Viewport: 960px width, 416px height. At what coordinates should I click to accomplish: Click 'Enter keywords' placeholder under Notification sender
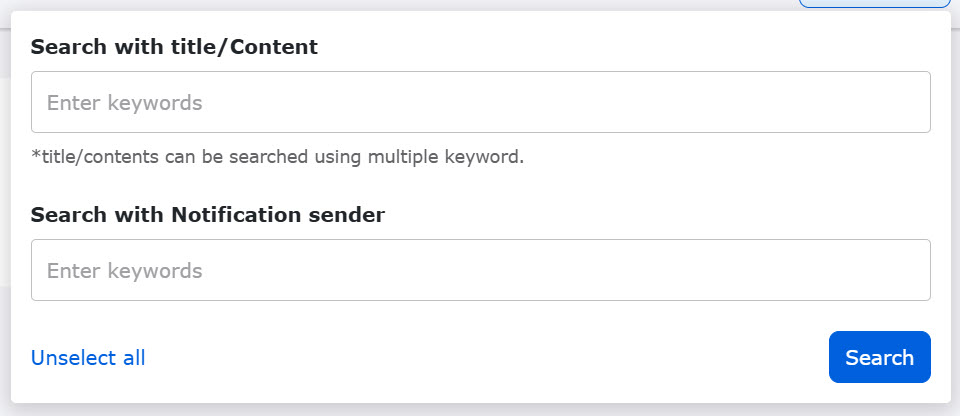125,270
